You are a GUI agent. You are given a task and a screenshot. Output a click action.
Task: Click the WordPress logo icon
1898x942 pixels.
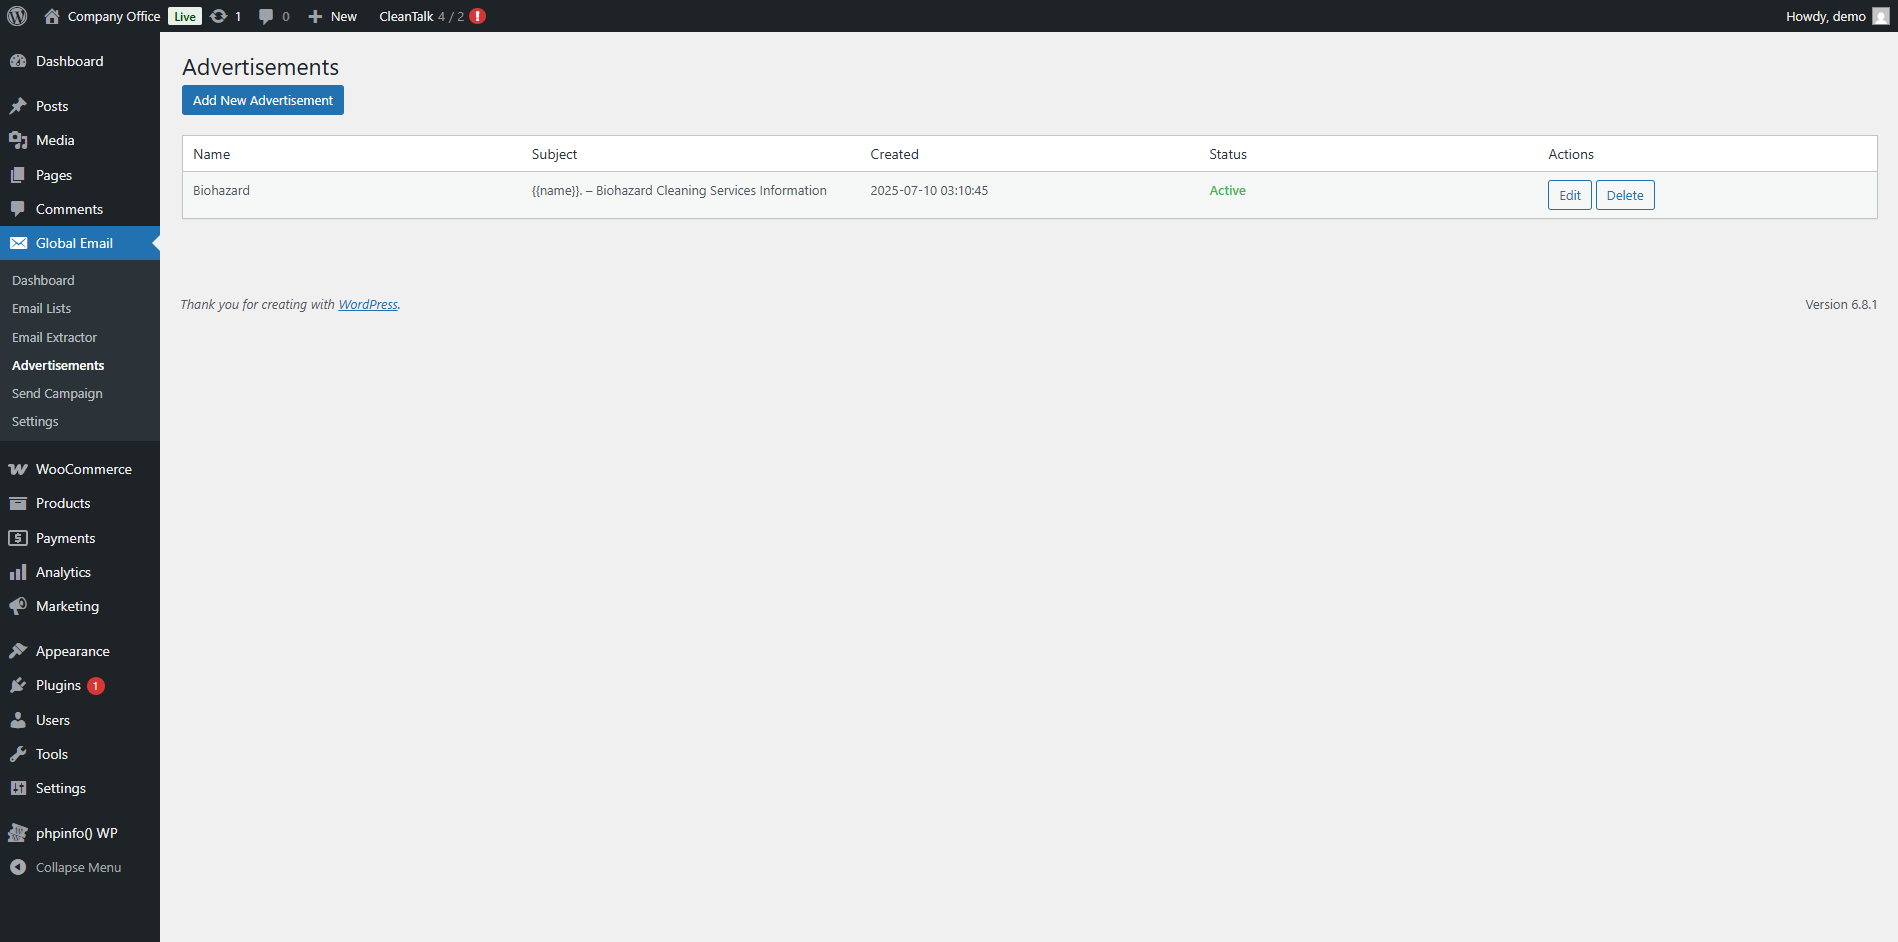click(x=17, y=16)
